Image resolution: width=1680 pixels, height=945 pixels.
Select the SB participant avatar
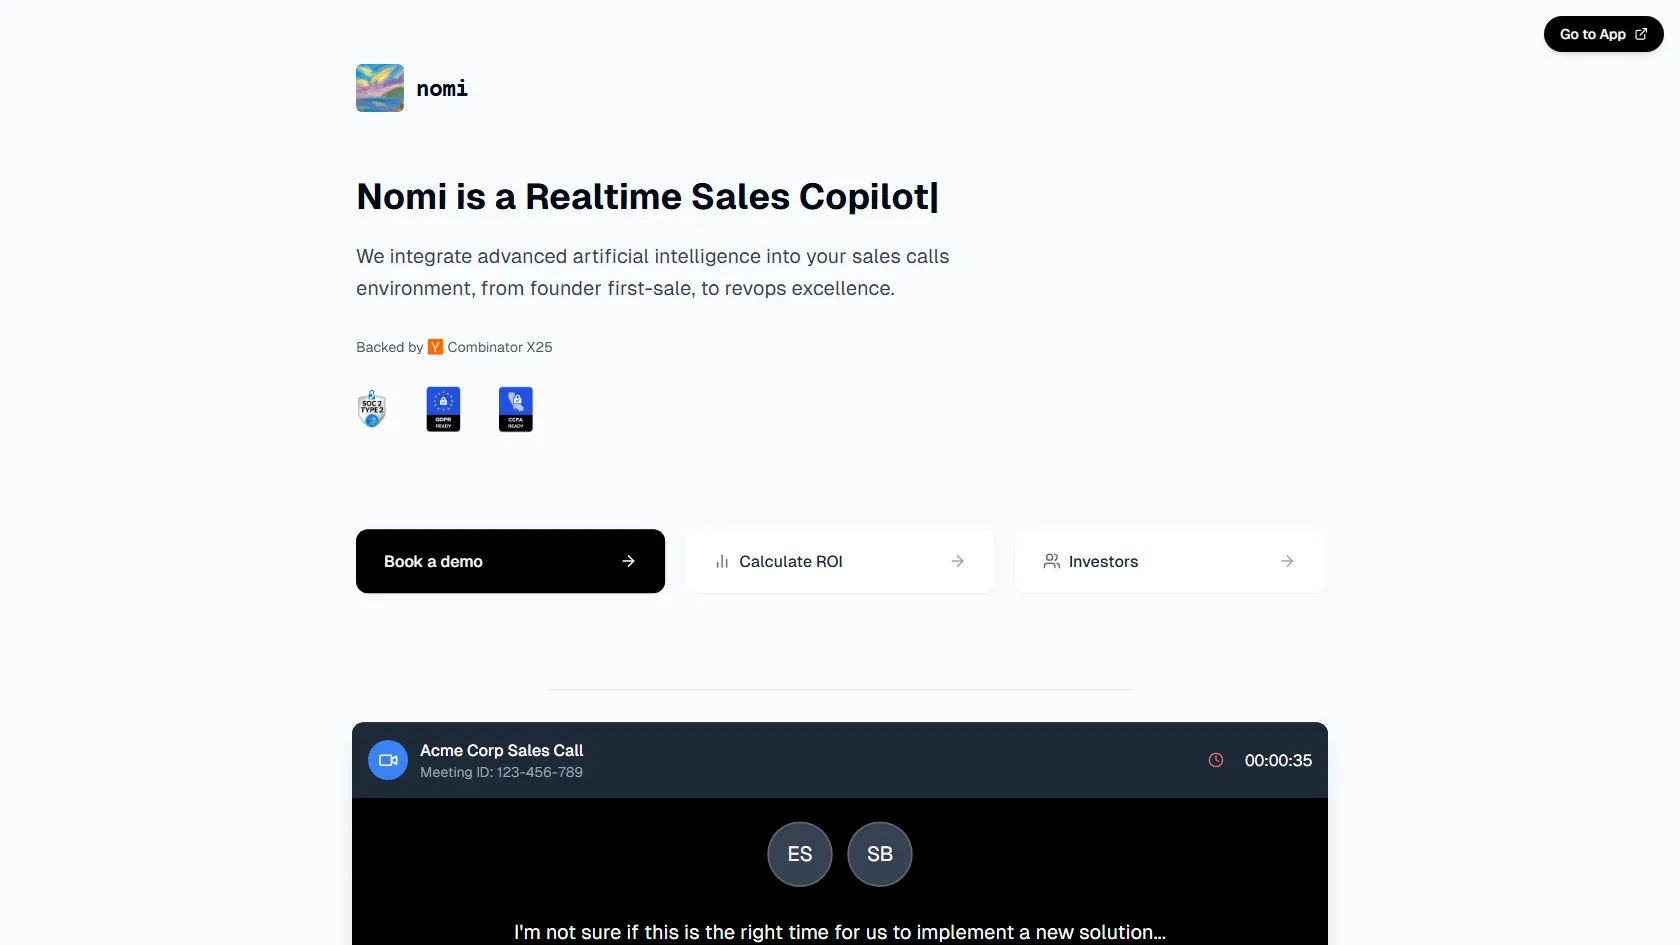(x=880, y=854)
